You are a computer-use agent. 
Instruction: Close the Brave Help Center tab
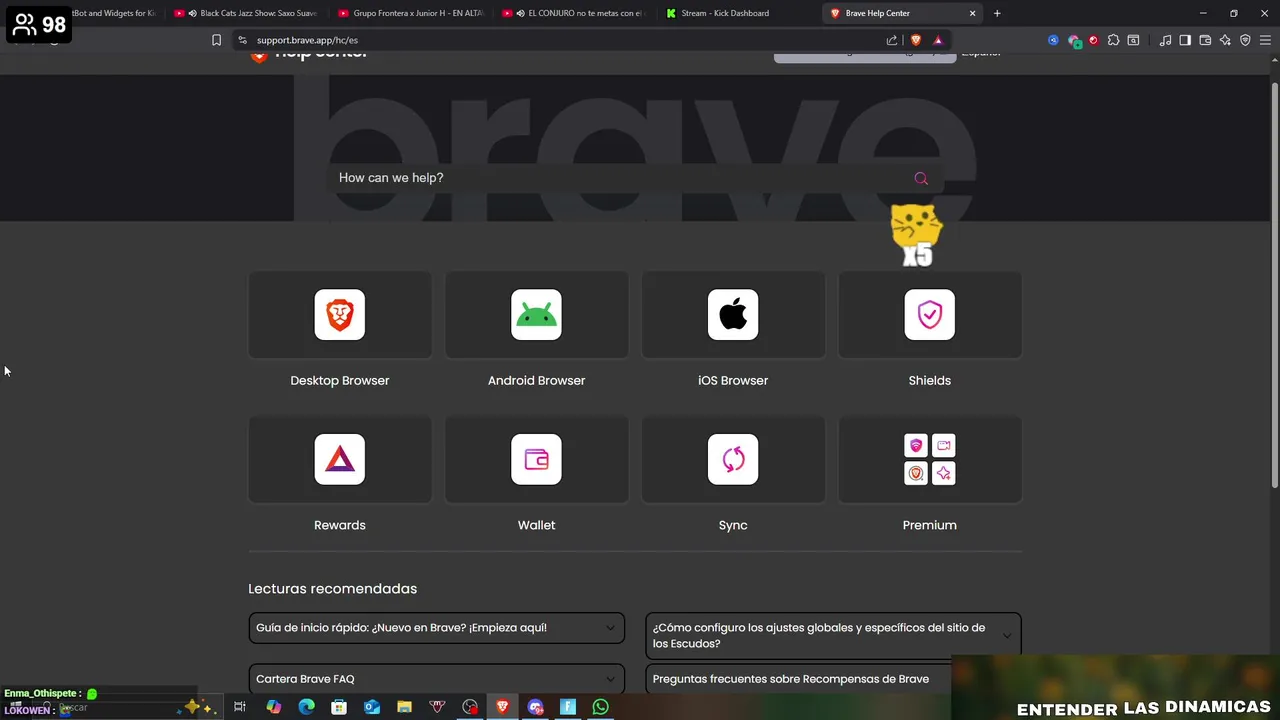point(973,13)
